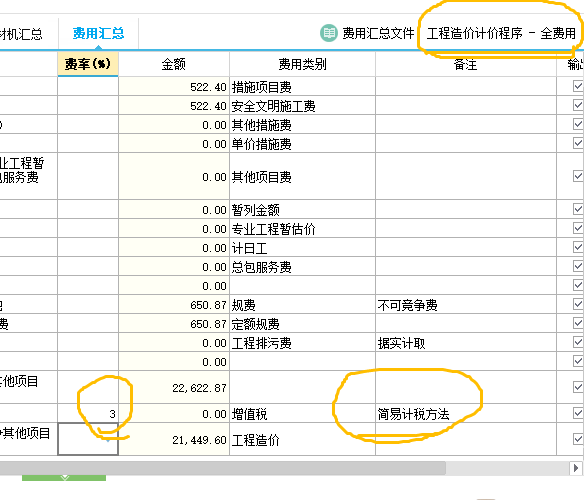
Task: Click the 22,622.87 amount cell
Action: click(x=174, y=387)
